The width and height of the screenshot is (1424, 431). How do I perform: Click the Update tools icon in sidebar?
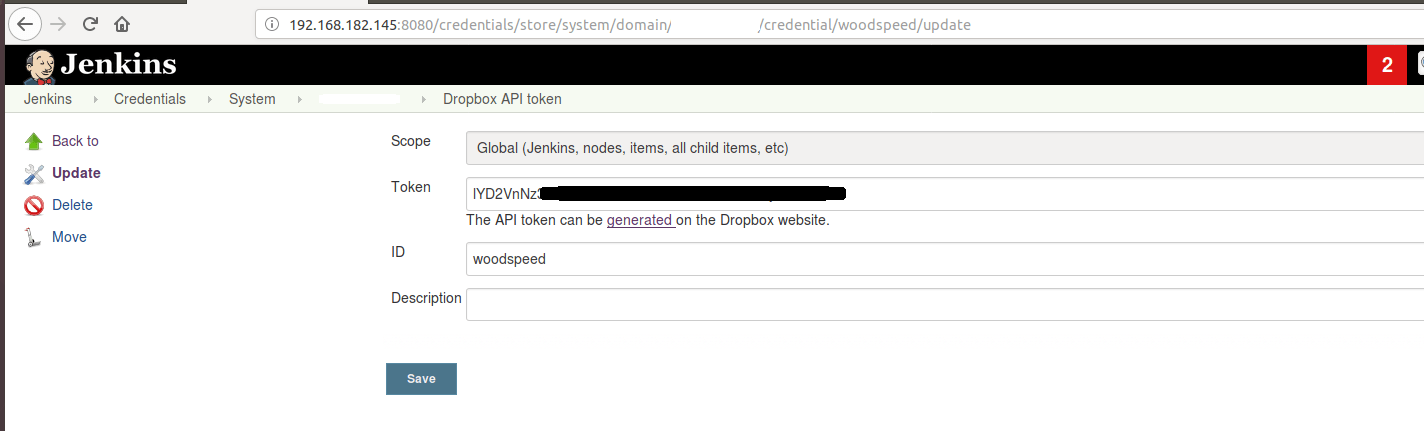34,174
